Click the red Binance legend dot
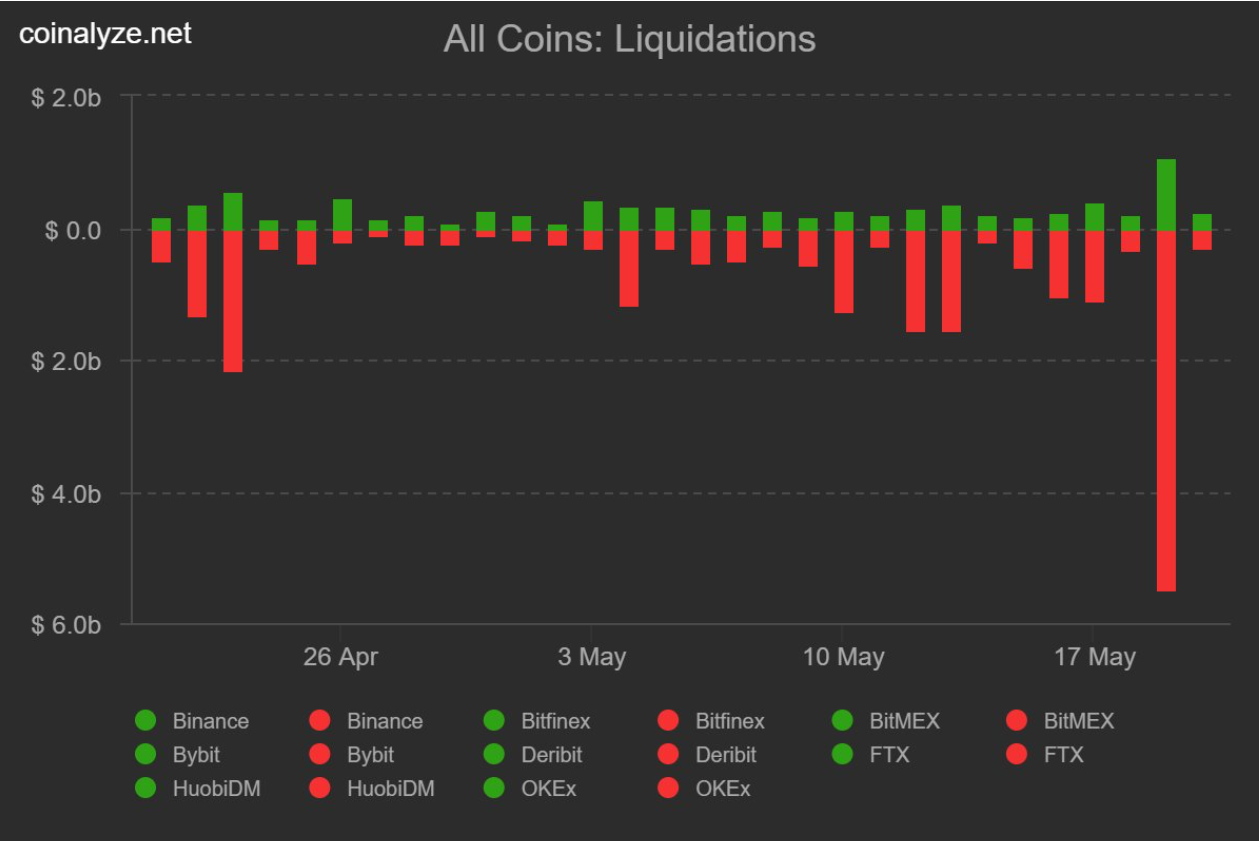Image resolution: width=1259 pixels, height=841 pixels. 320,720
